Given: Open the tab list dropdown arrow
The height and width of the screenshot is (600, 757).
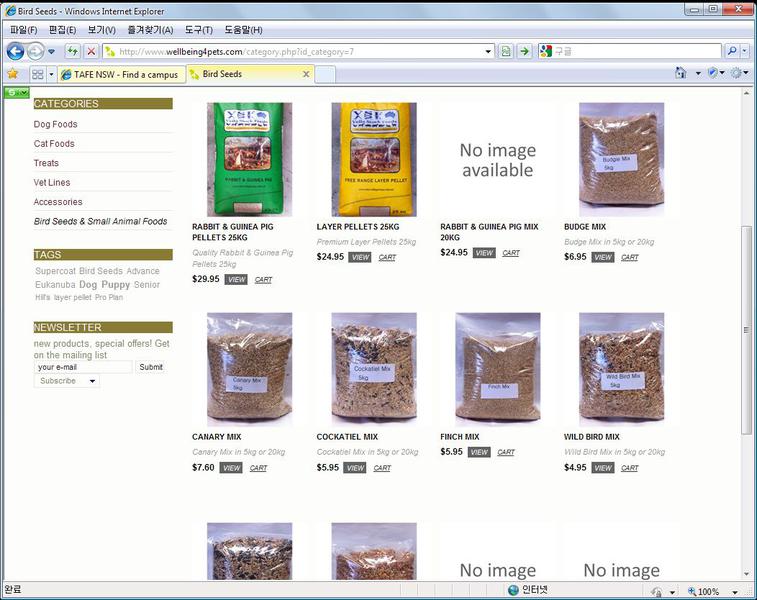Looking at the screenshot, I should tap(51, 74).
